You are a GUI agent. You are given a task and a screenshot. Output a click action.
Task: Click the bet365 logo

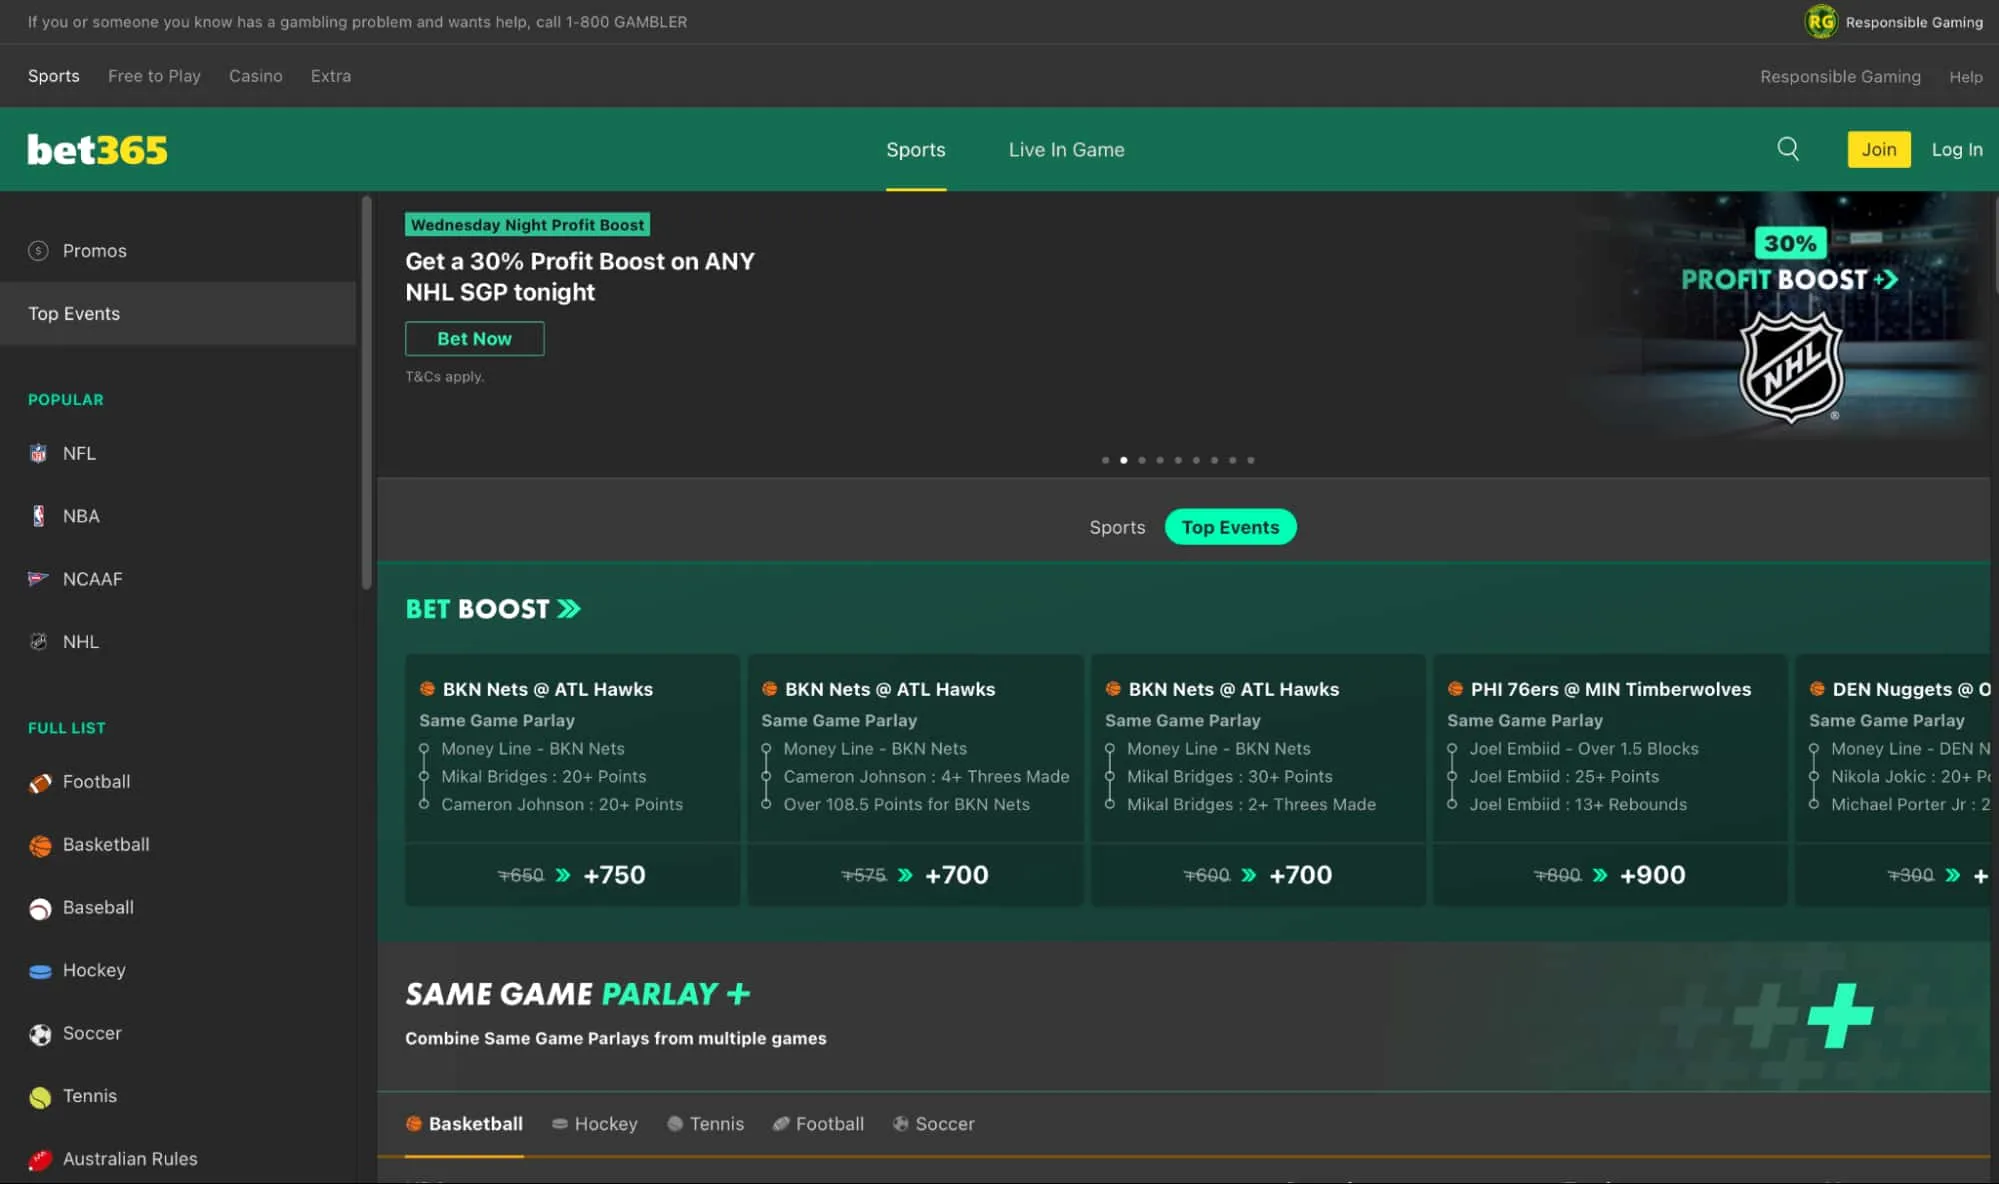pyautogui.click(x=97, y=150)
